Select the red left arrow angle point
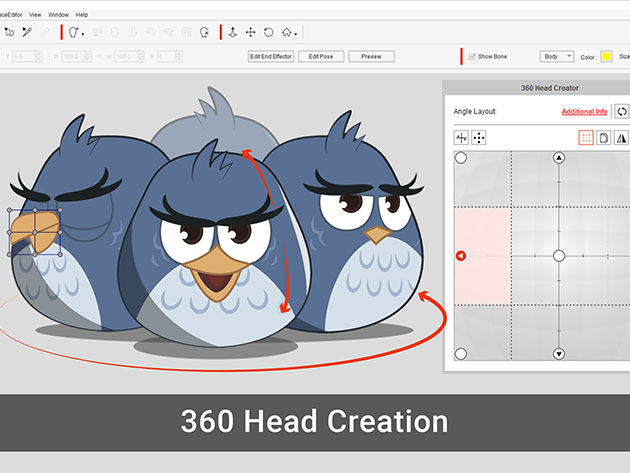 tap(461, 256)
